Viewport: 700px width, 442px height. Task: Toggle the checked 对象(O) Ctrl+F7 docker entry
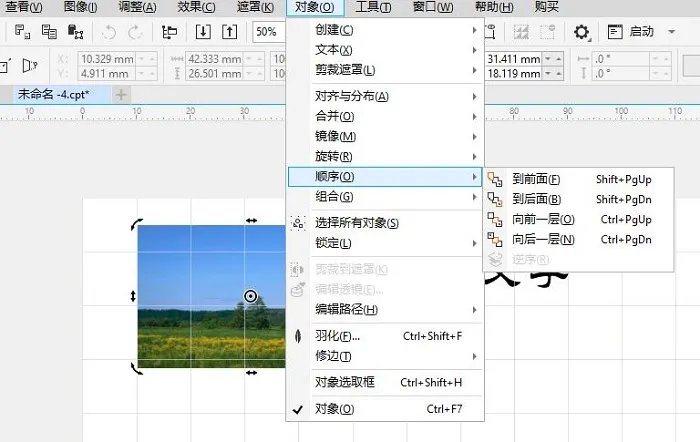(385, 409)
